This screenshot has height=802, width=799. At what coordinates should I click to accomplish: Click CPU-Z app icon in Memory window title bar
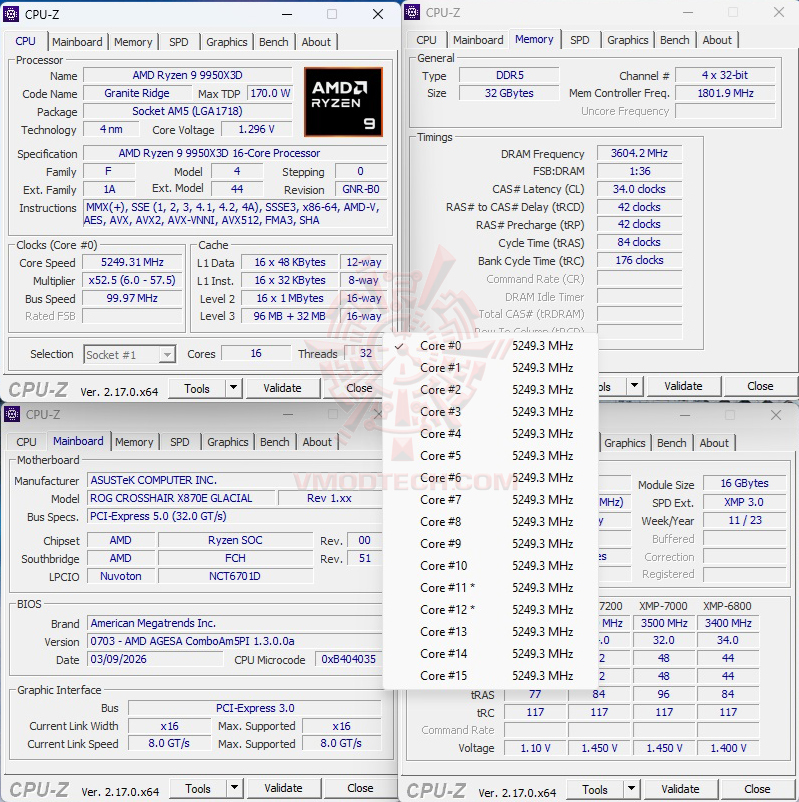point(412,12)
